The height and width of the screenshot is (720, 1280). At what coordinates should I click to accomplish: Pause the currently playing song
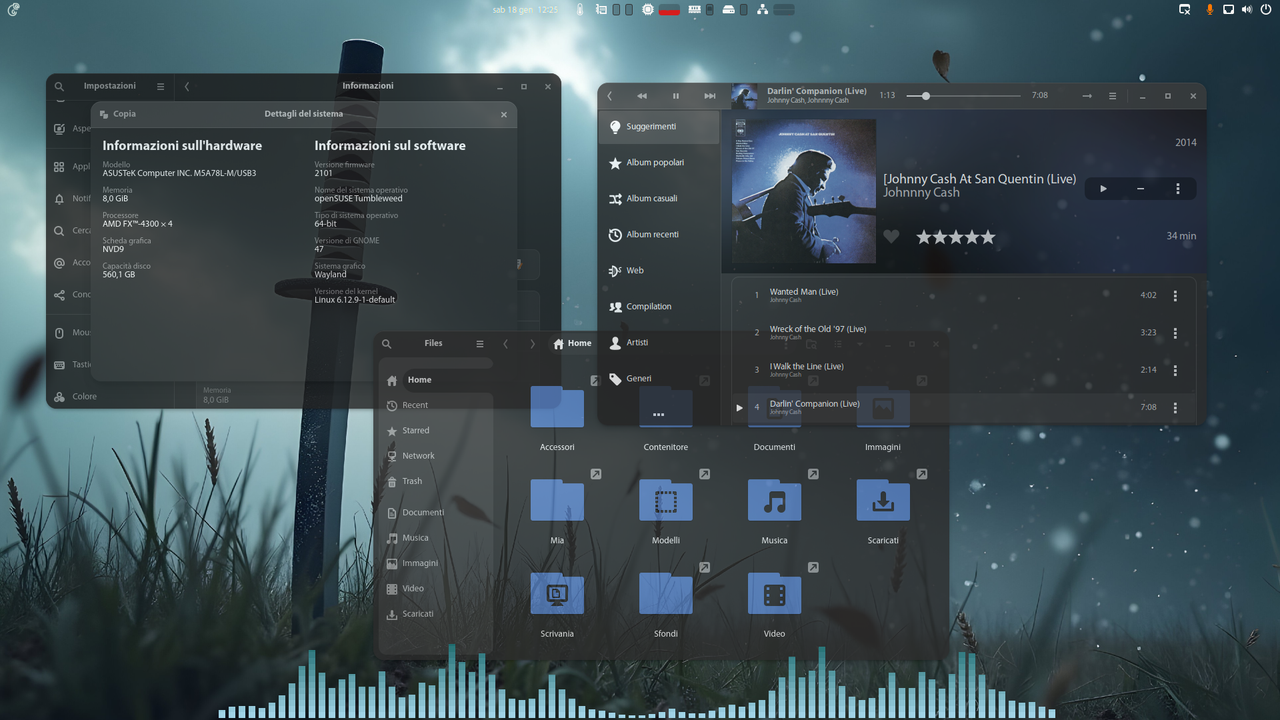(675, 96)
